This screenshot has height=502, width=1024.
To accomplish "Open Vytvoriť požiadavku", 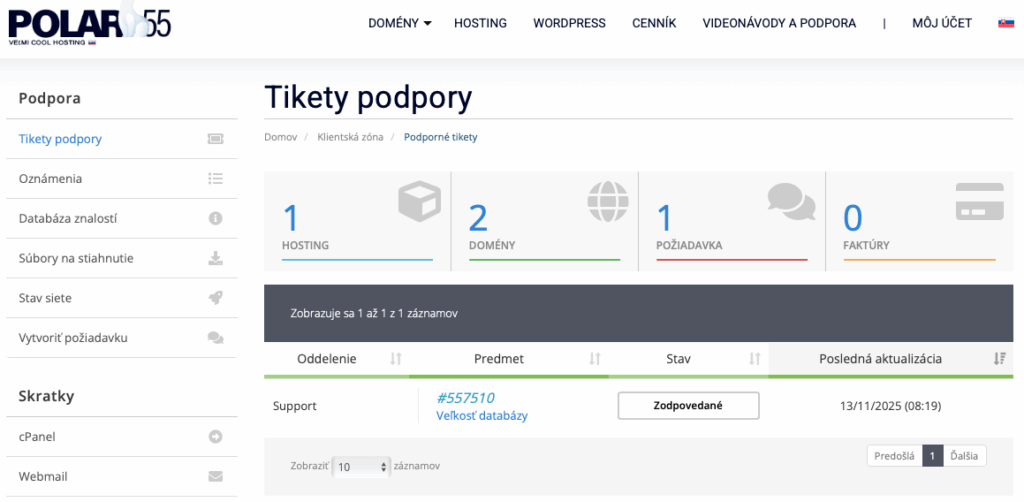I will click(122, 338).
